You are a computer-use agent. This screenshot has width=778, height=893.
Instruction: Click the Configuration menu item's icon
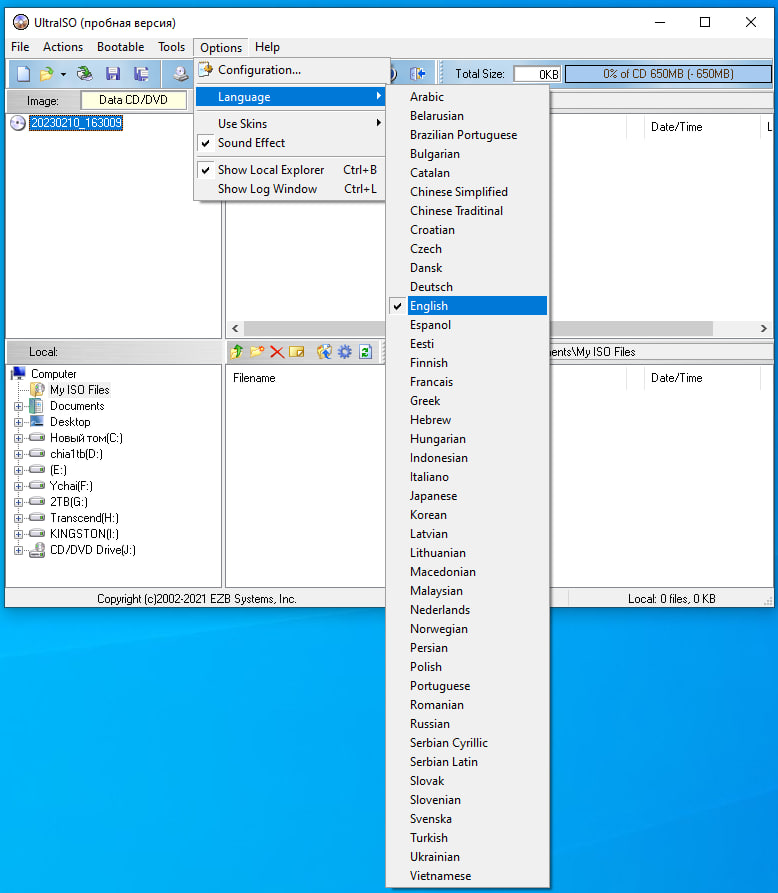(205, 70)
